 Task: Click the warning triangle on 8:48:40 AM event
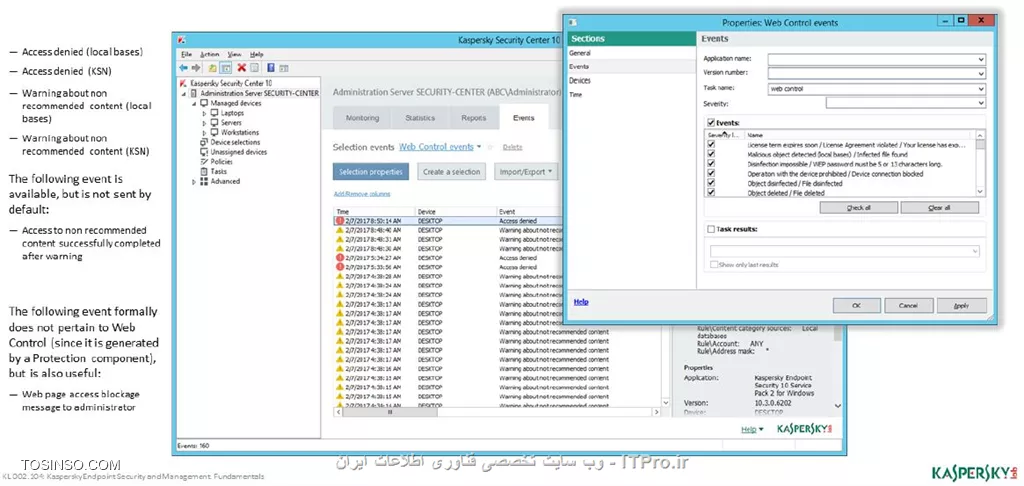coord(340,230)
